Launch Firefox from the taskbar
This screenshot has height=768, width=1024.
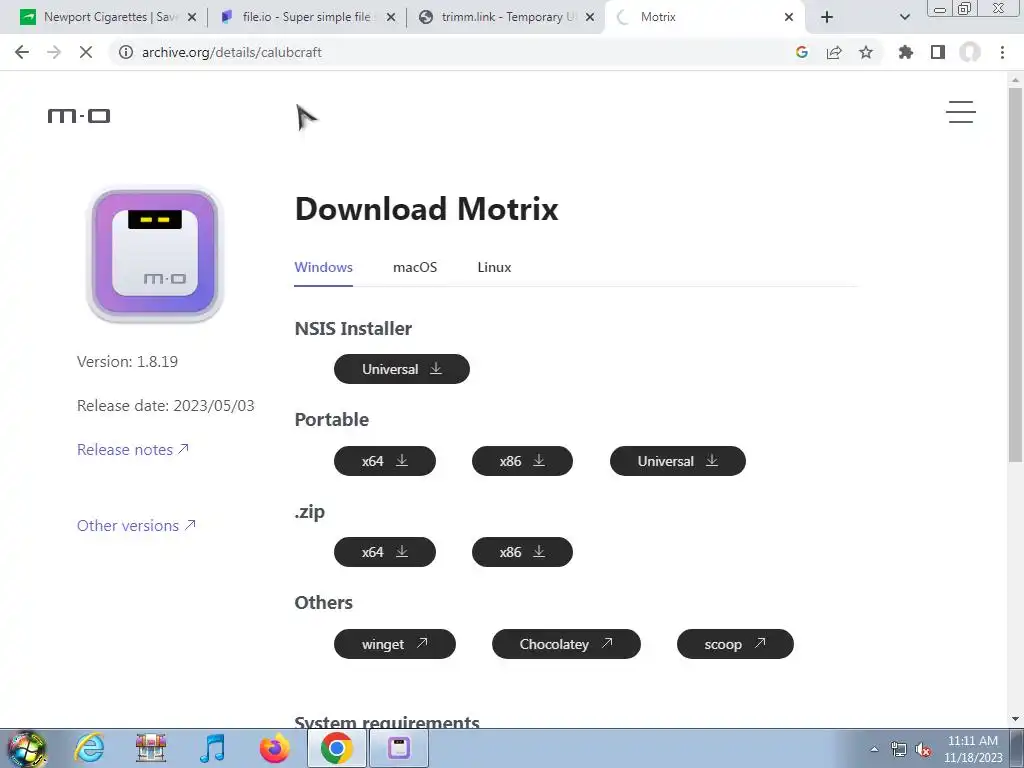(274, 748)
